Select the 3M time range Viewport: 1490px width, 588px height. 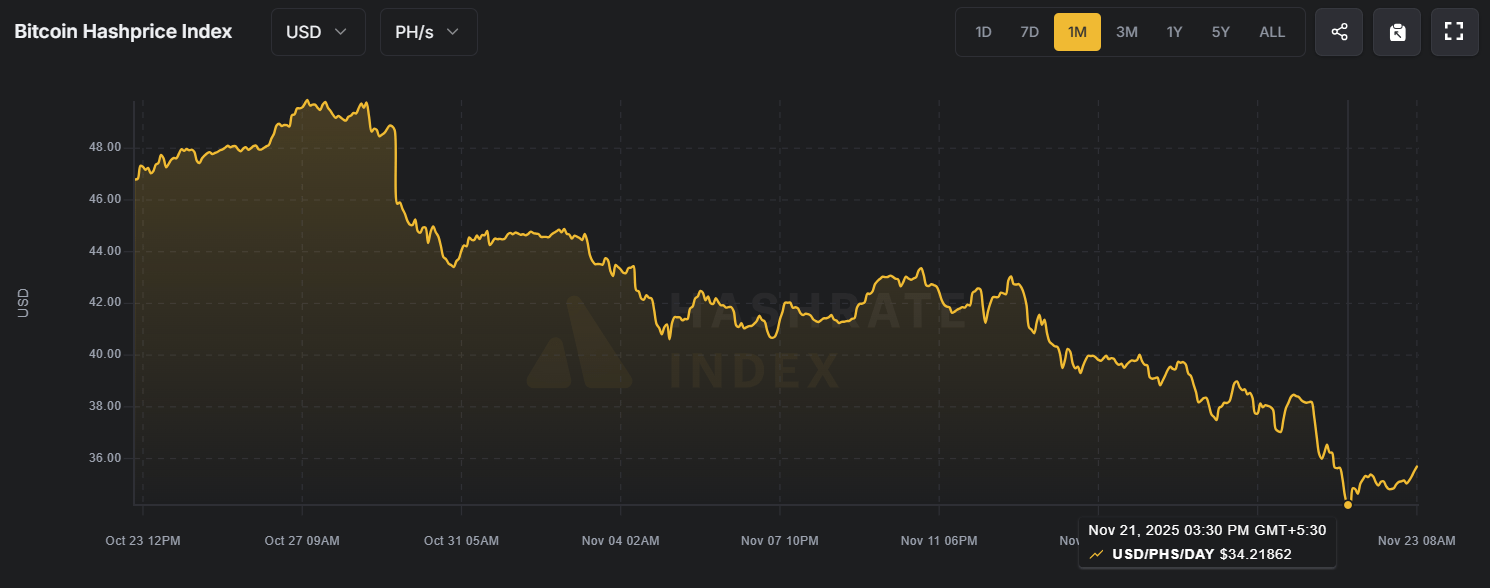pos(1127,32)
